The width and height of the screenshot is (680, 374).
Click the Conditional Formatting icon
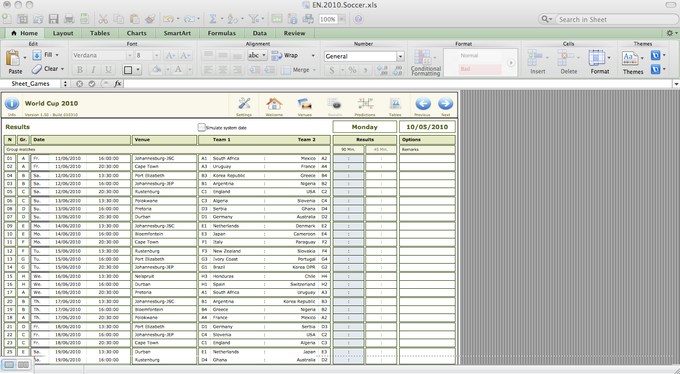click(x=423, y=57)
